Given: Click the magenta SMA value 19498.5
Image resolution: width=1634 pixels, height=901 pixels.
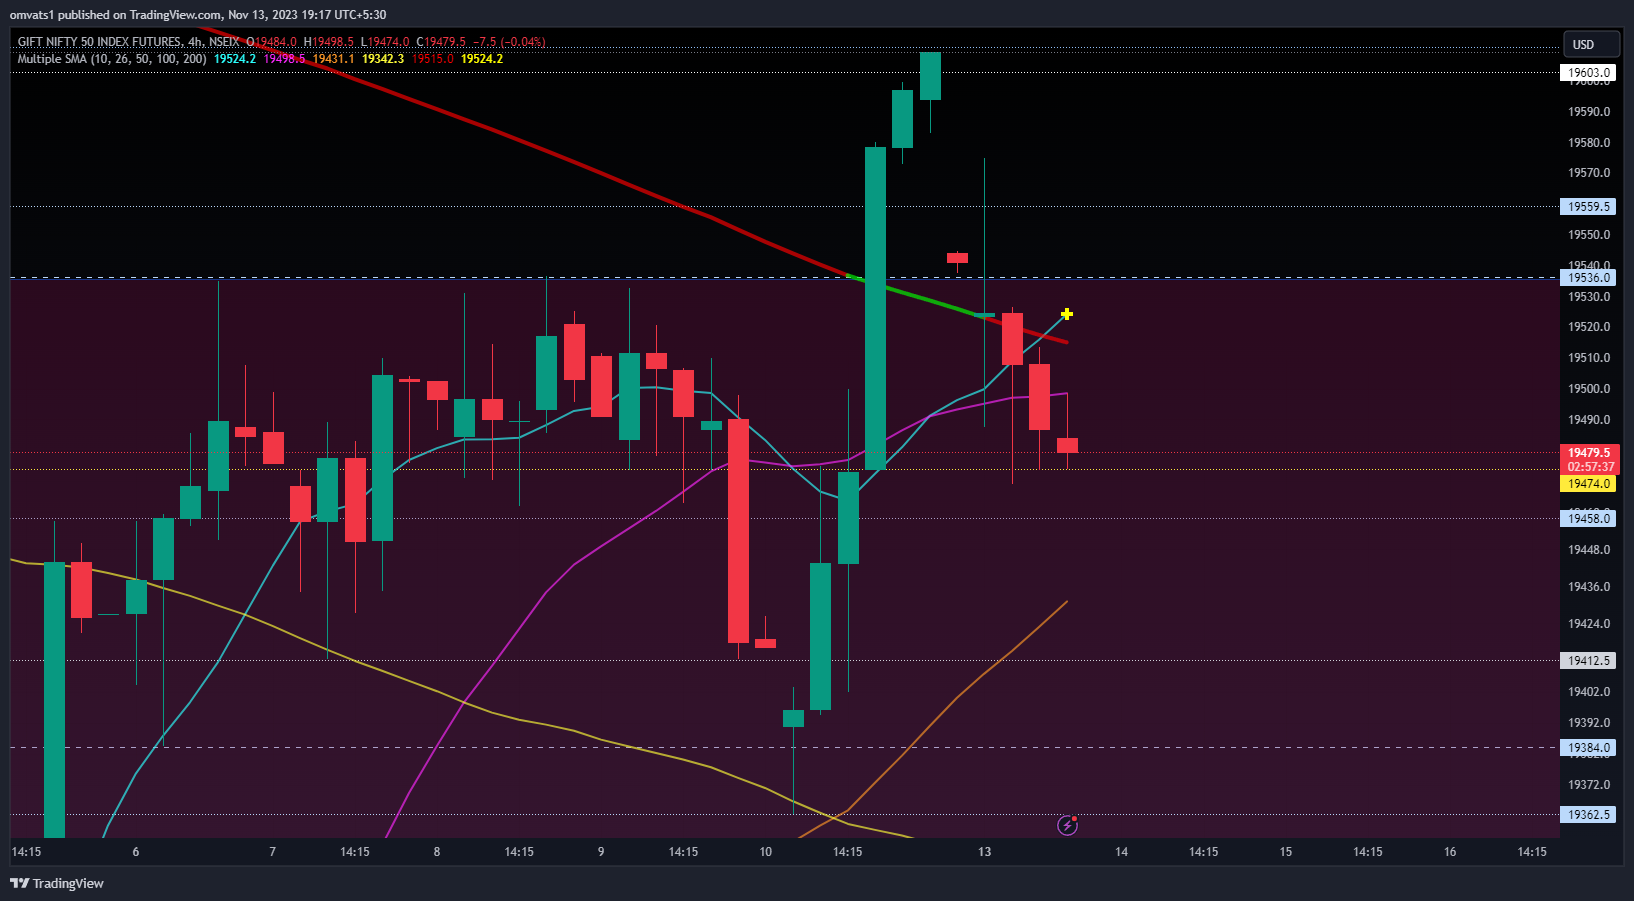Looking at the screenshot, I should (284, 59).
